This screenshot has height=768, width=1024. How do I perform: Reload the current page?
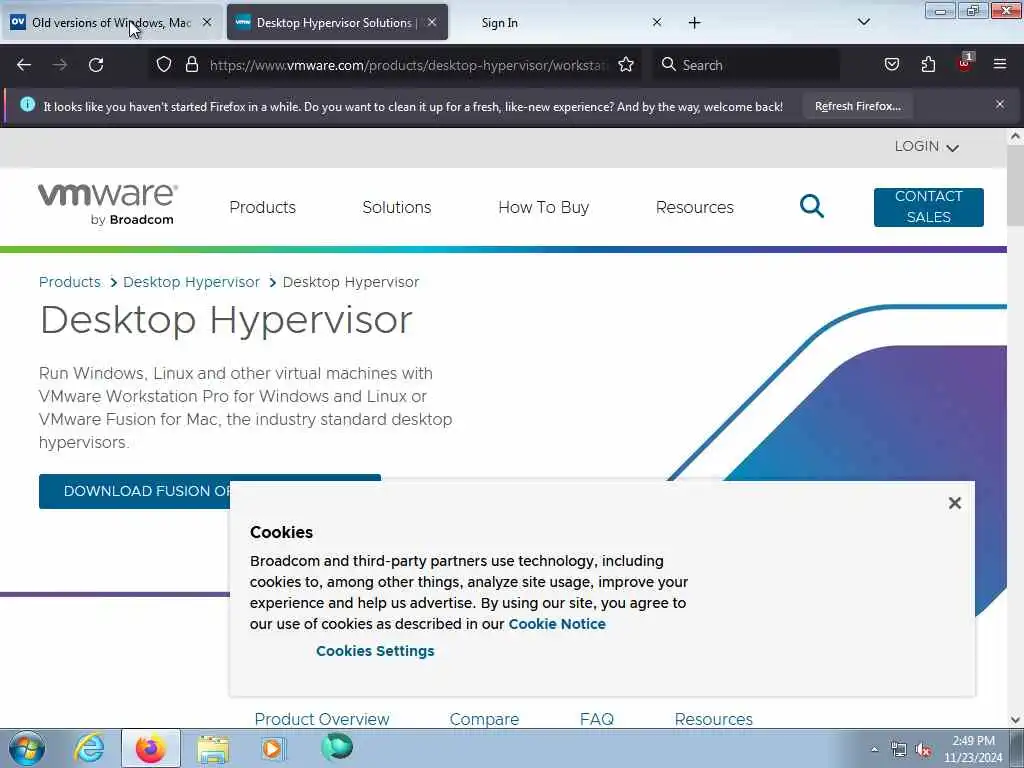[96, 65]
